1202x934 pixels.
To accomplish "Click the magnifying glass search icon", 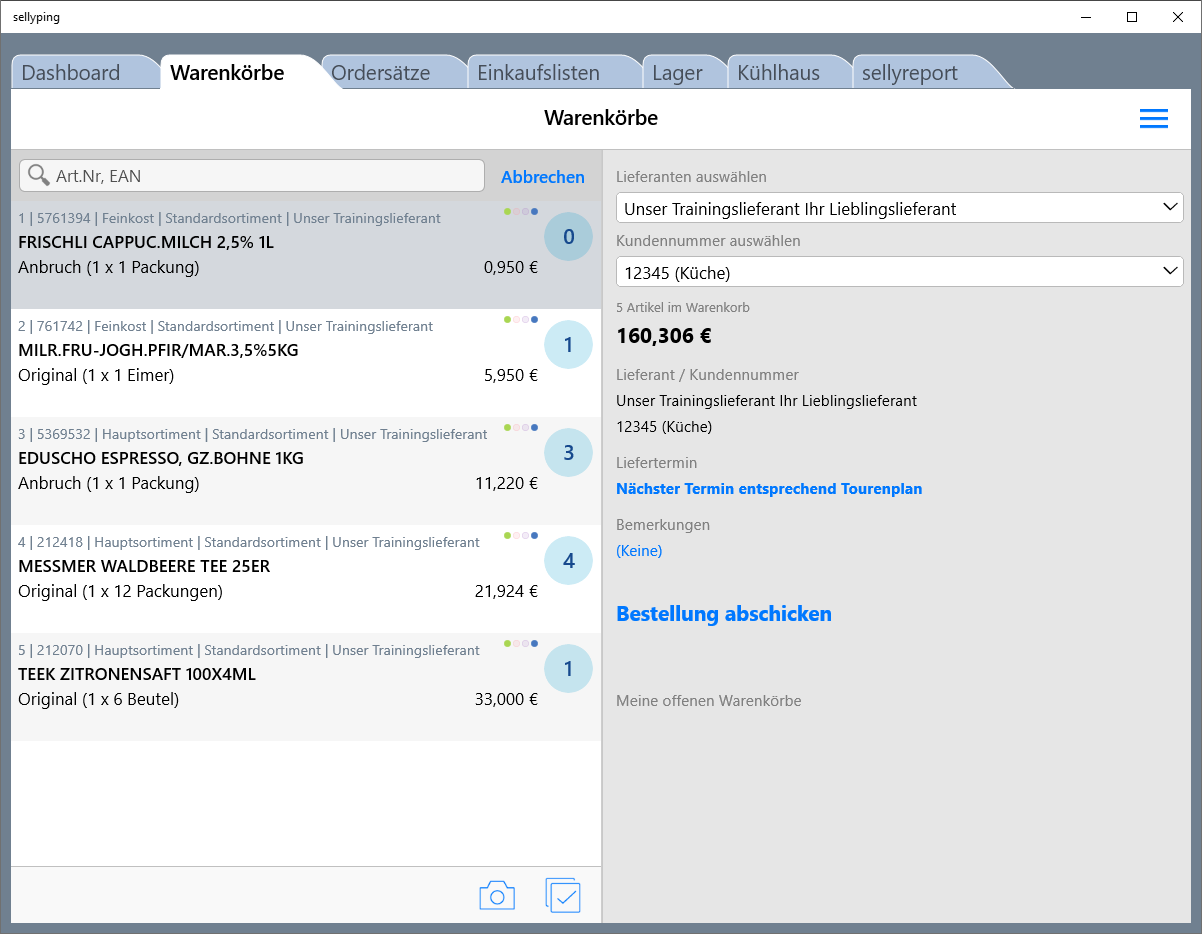I will click(x=39, y=176).
